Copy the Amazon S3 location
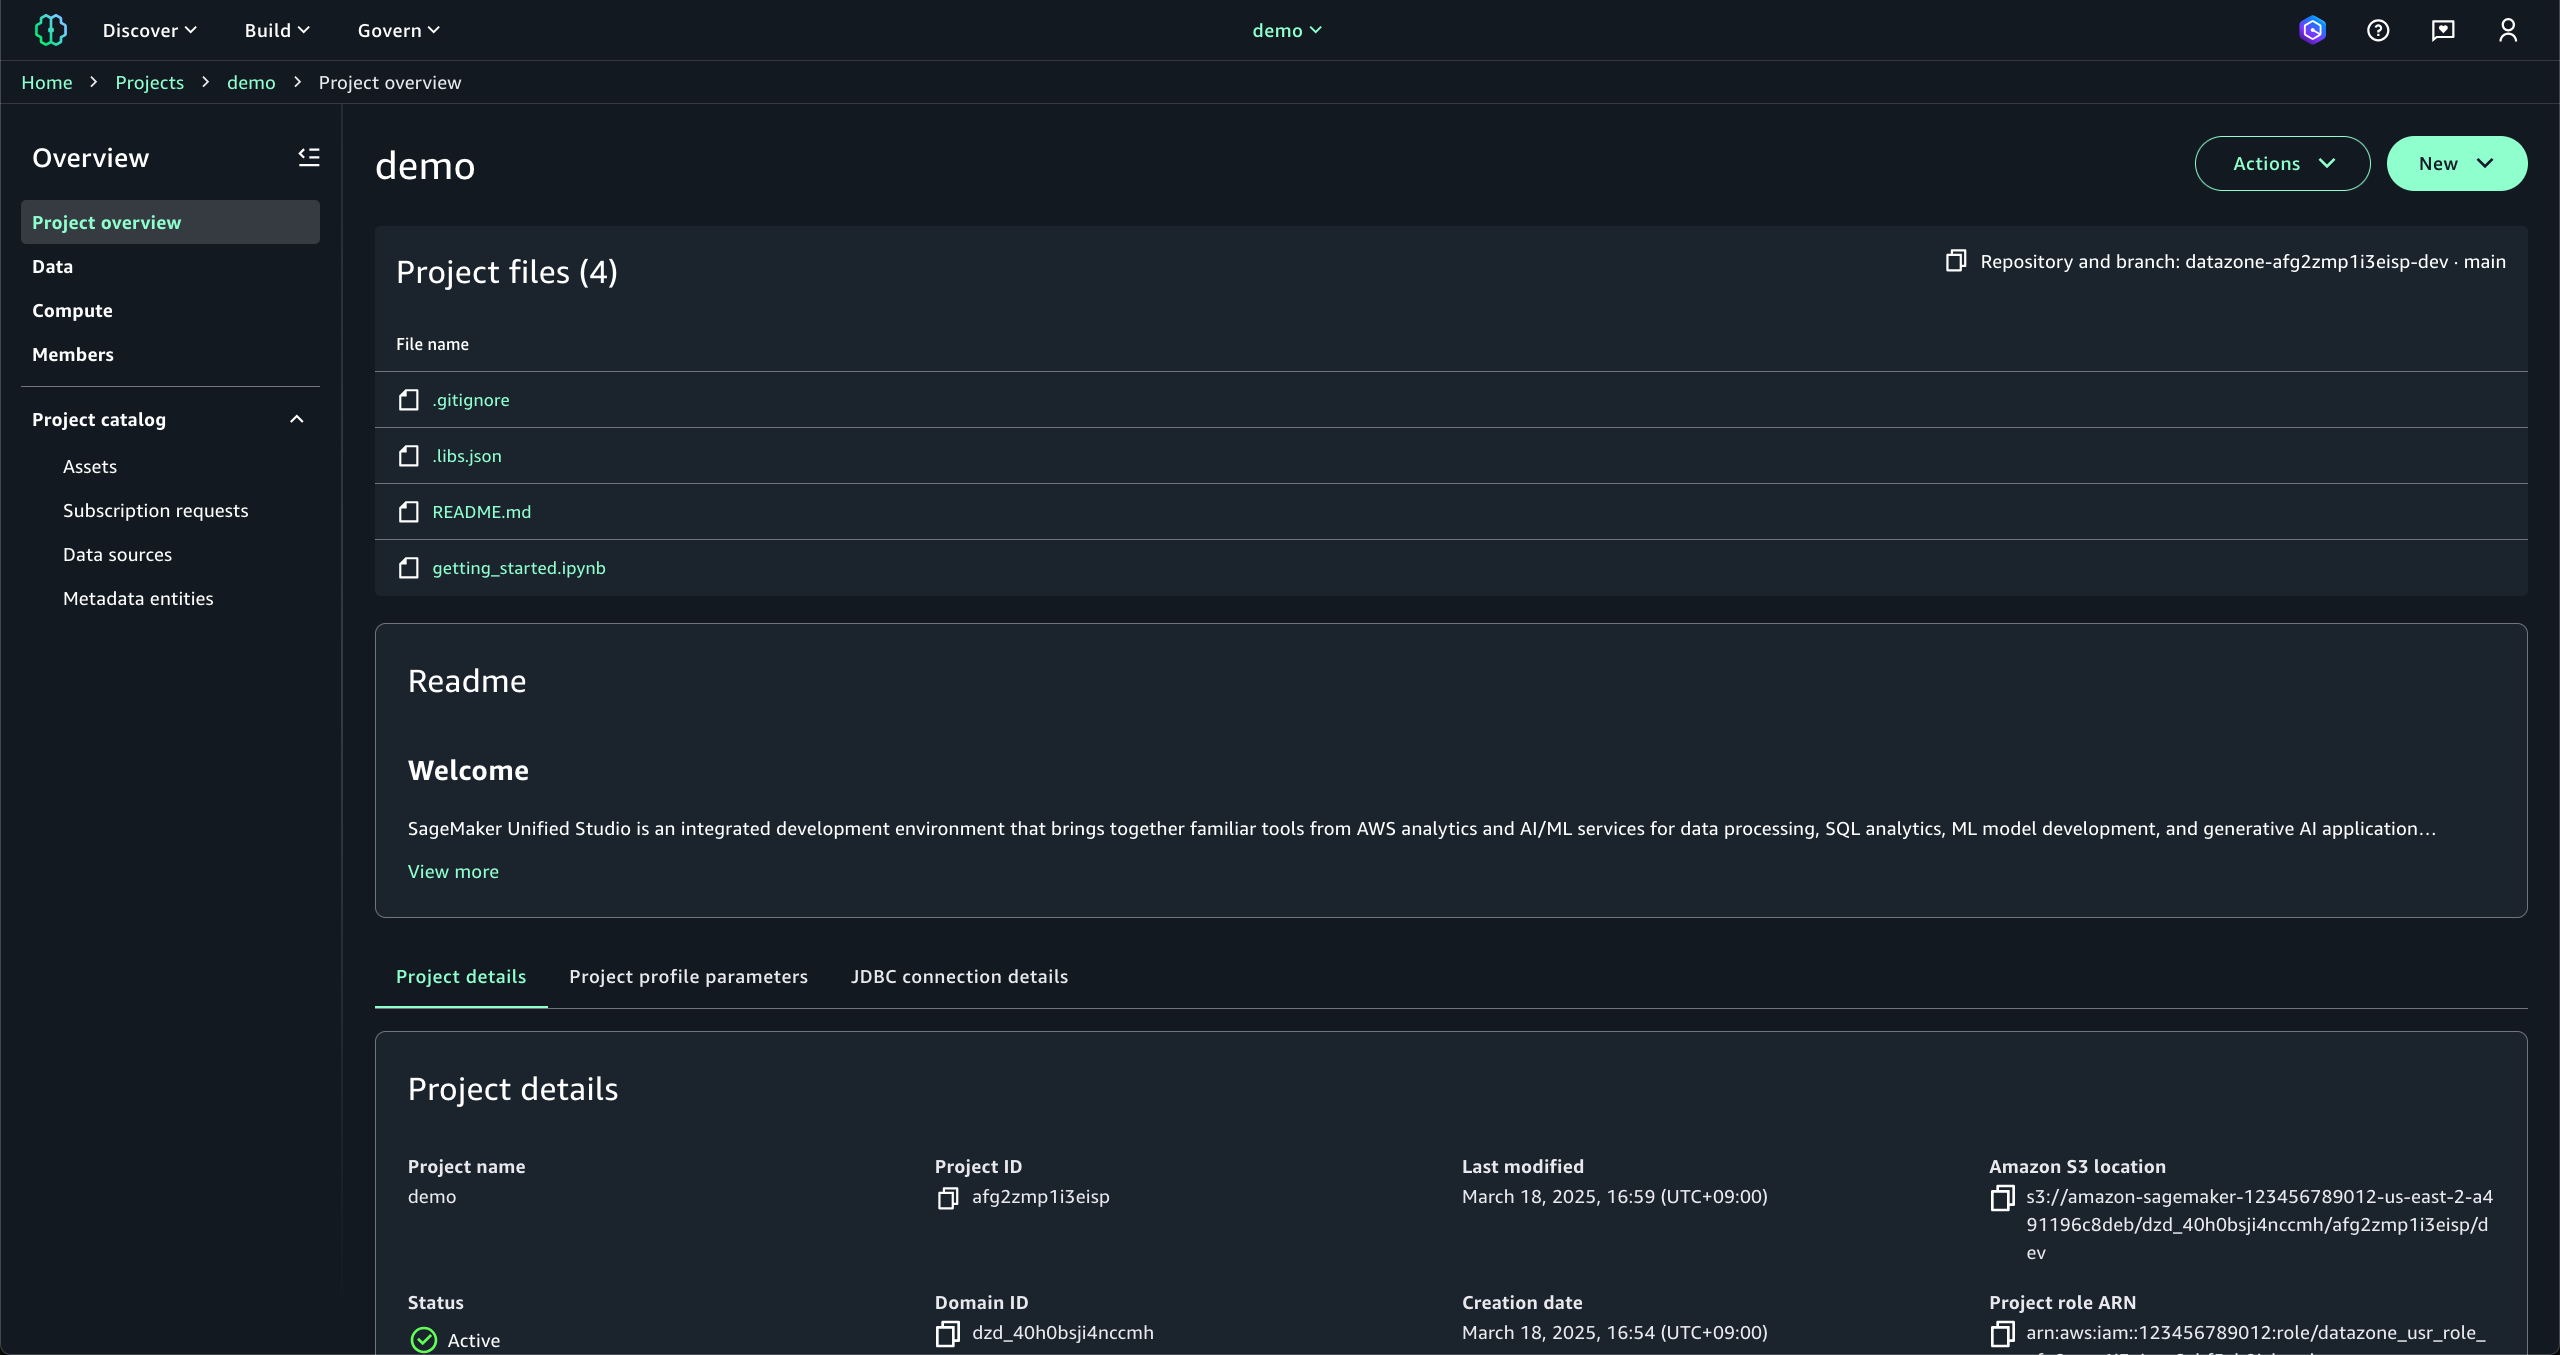 (2002, 1197)
